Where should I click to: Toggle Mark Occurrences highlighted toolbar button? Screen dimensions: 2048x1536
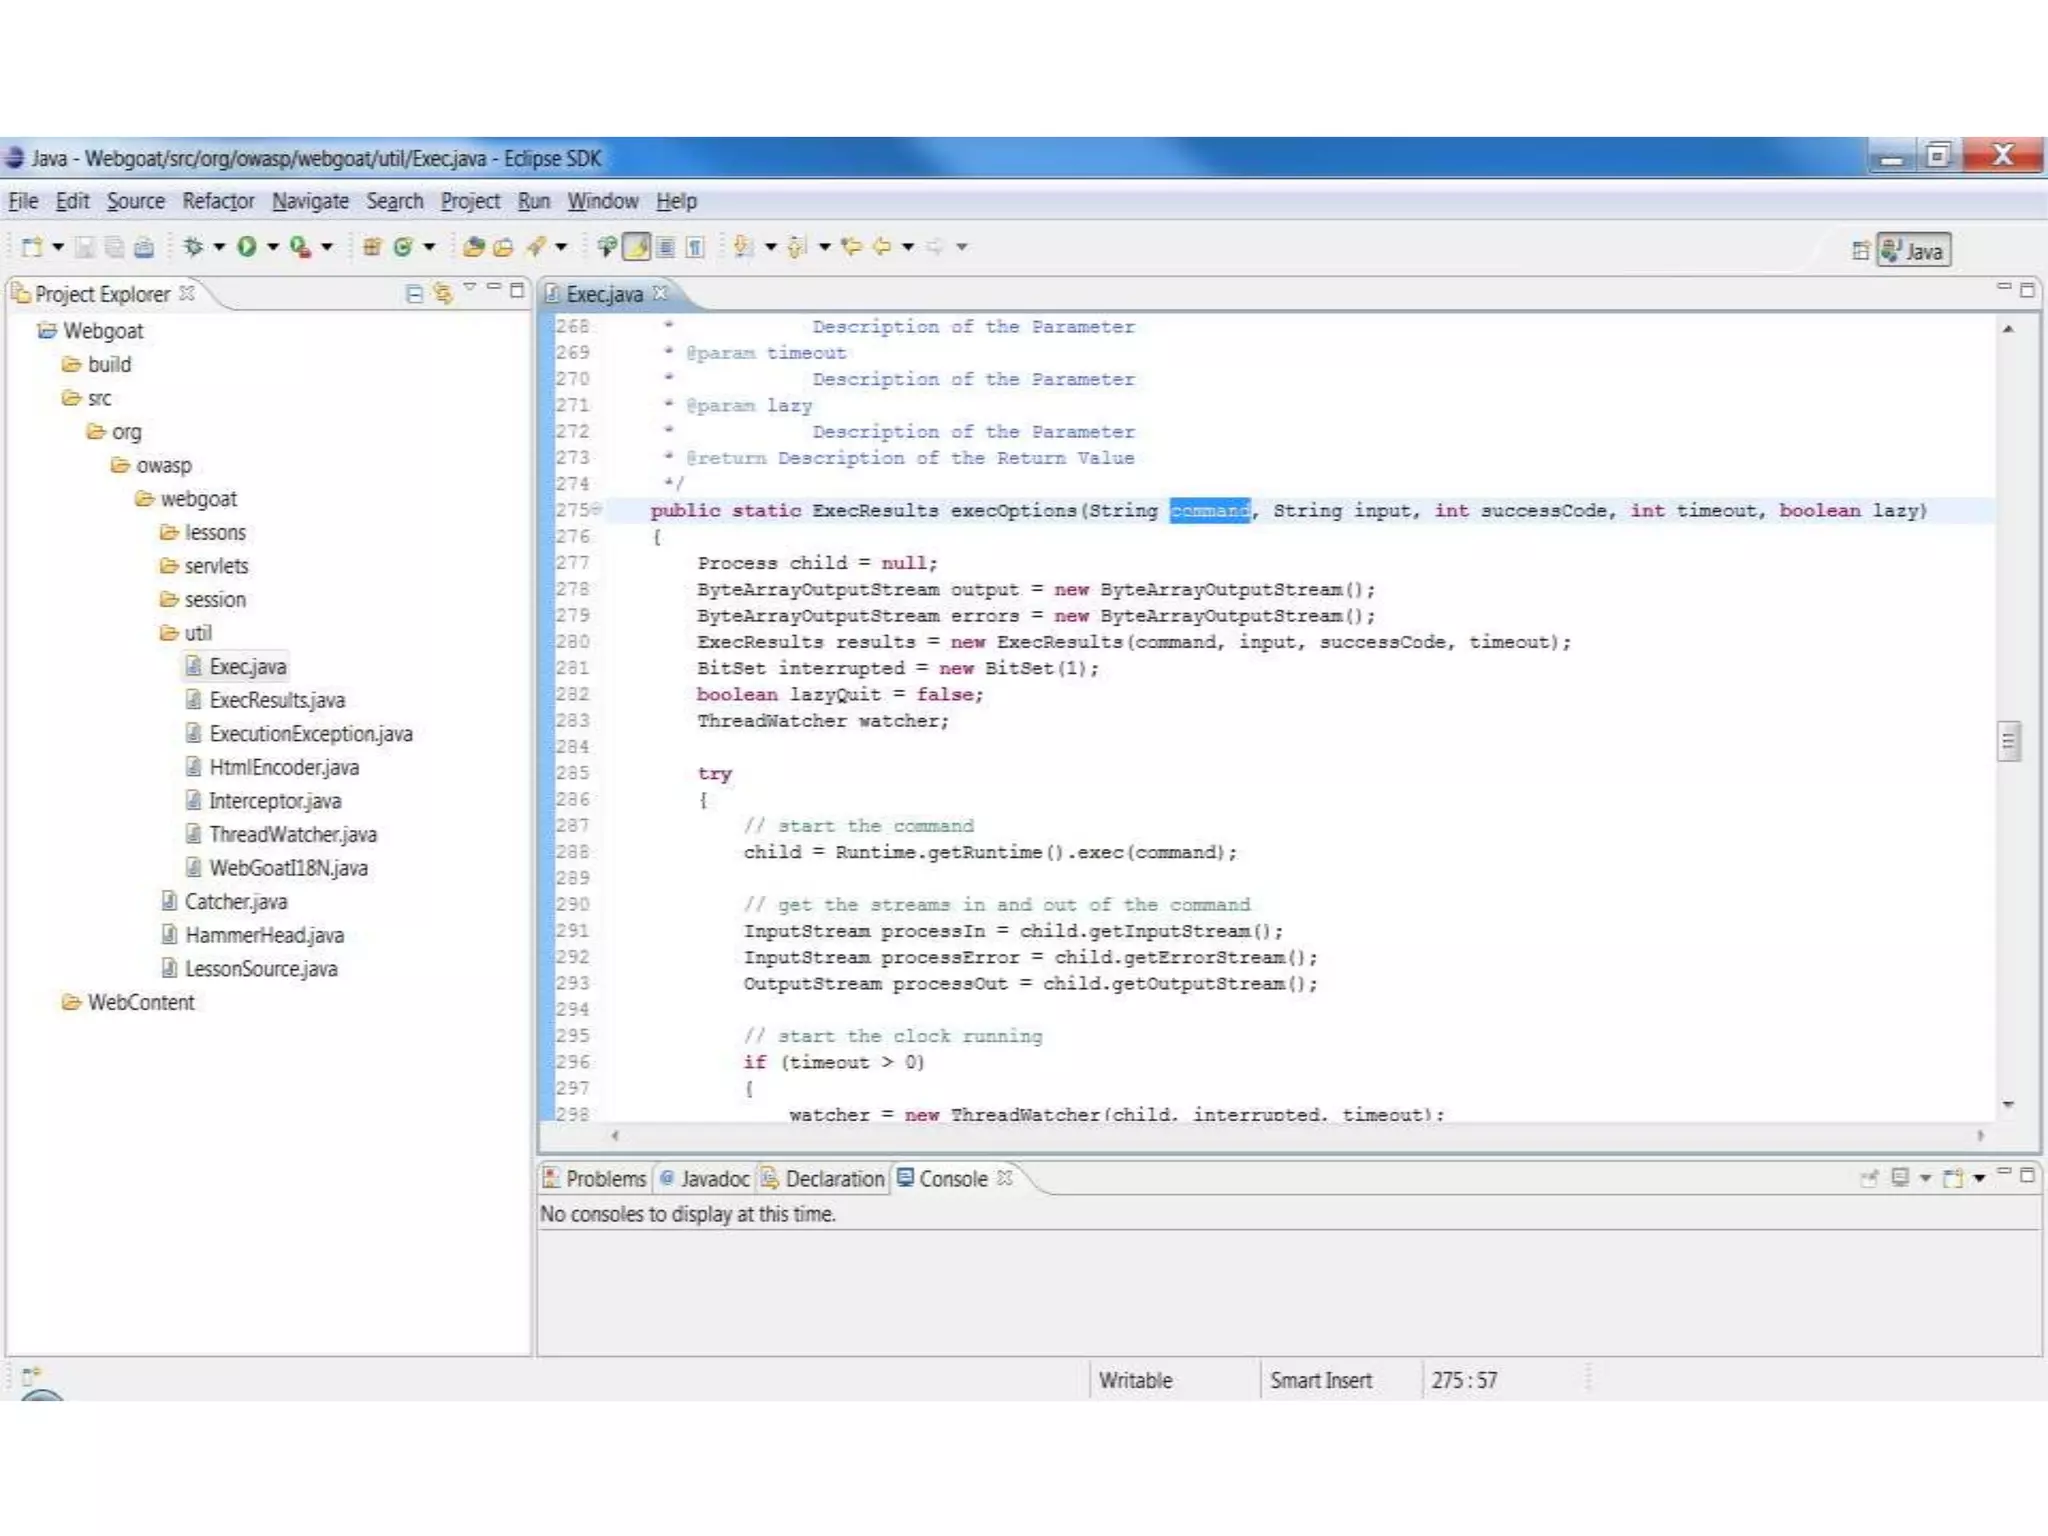coord(637,246)
